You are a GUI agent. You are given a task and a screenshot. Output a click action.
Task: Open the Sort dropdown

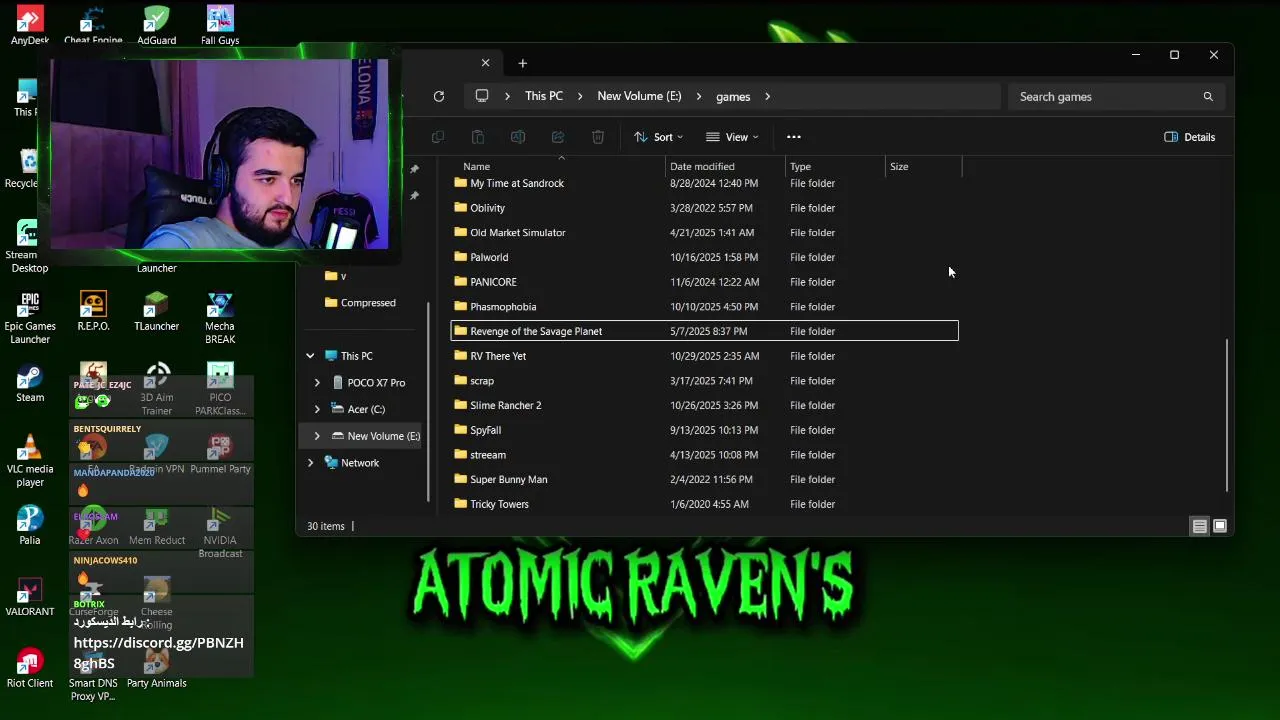(658, 137)
